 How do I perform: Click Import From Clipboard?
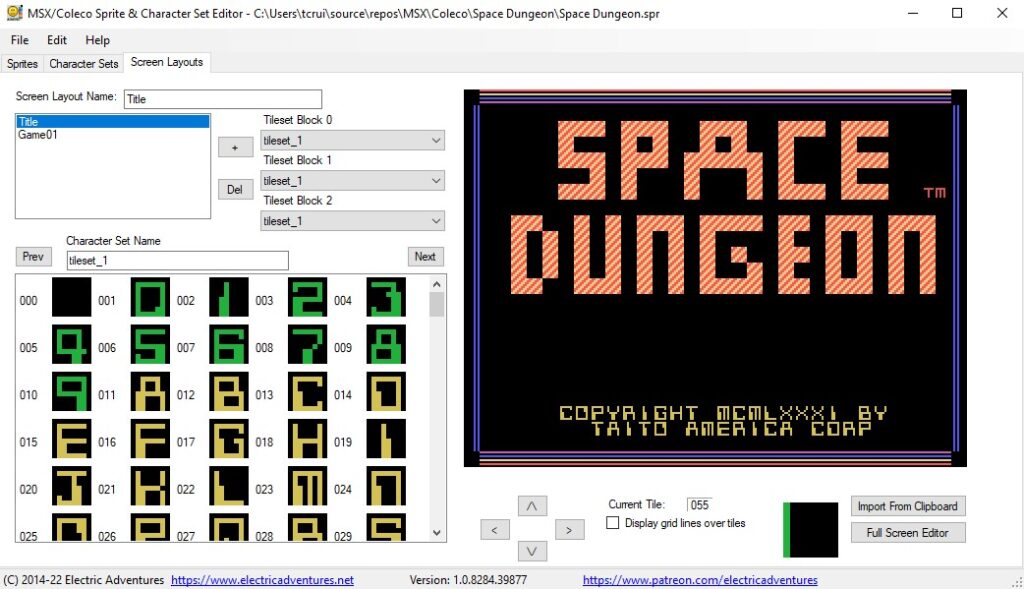point(908,506)
